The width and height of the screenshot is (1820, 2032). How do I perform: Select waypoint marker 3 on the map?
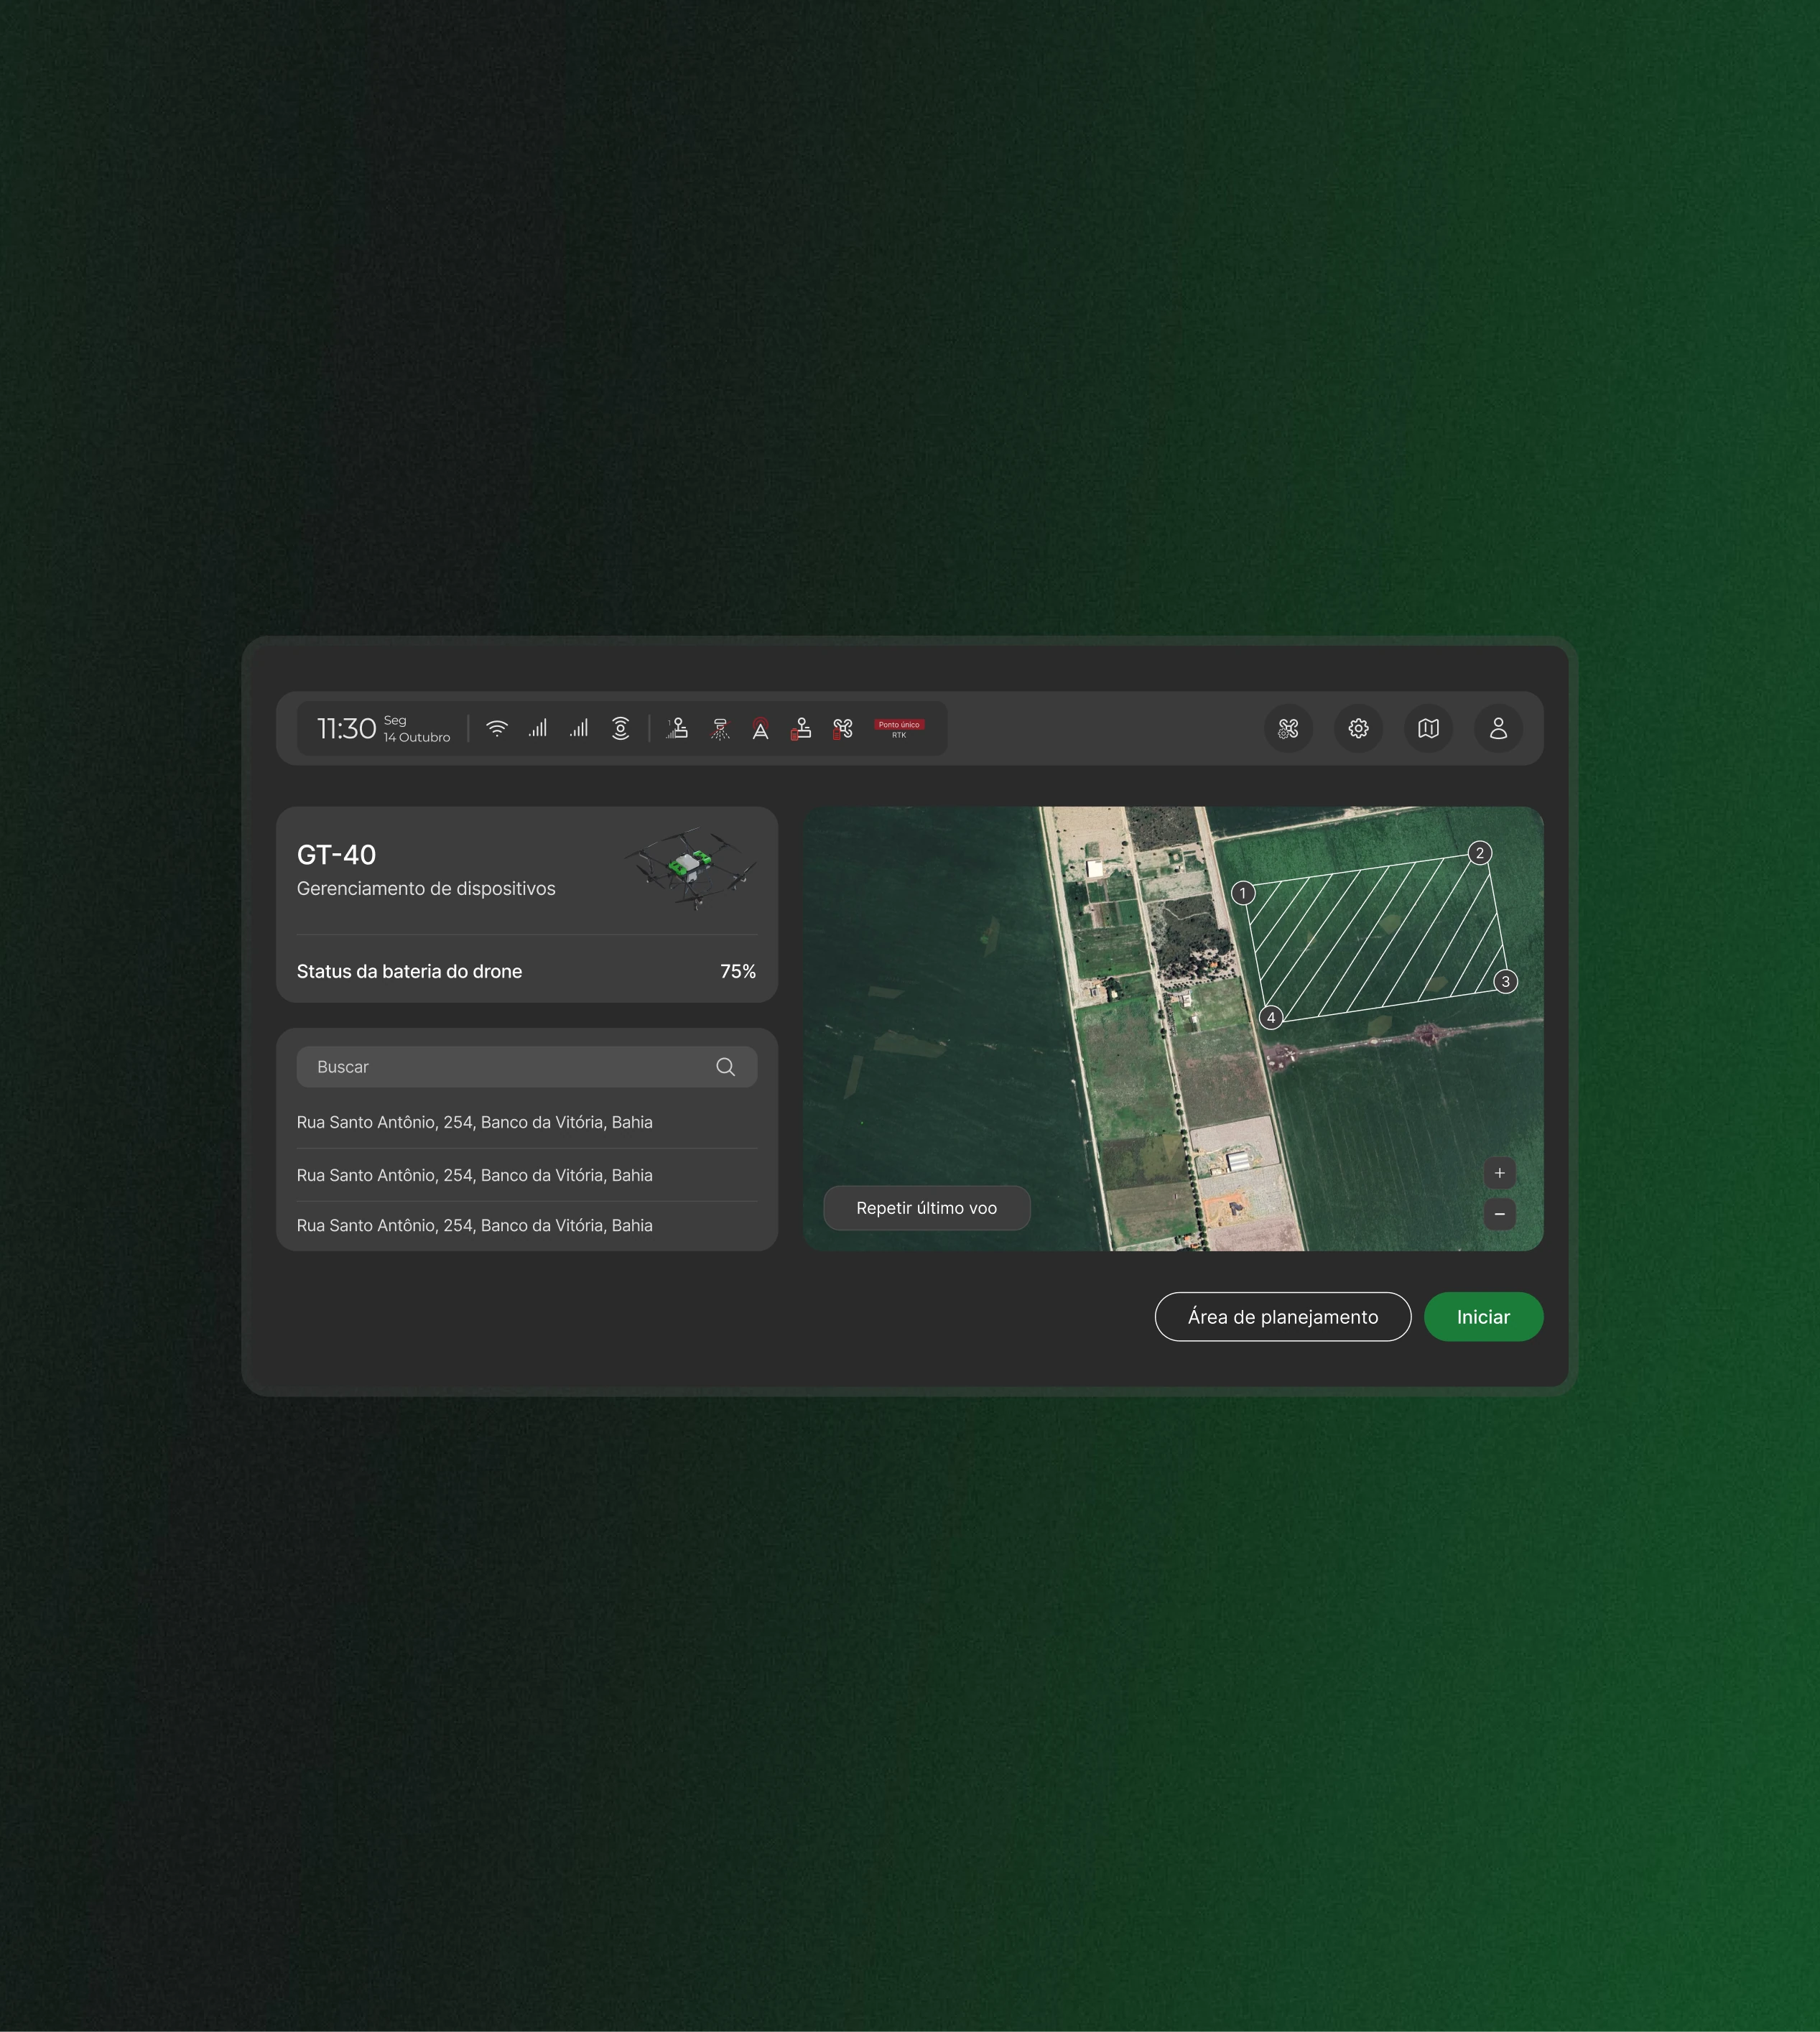click(x=1506, y=982)
